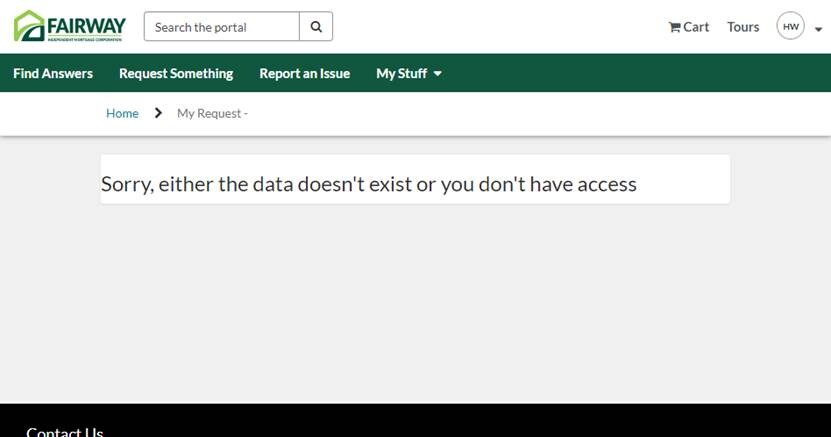Open Find Answers in navigation bar
Screen dimensions: 831x437
(x=53, y=73)
